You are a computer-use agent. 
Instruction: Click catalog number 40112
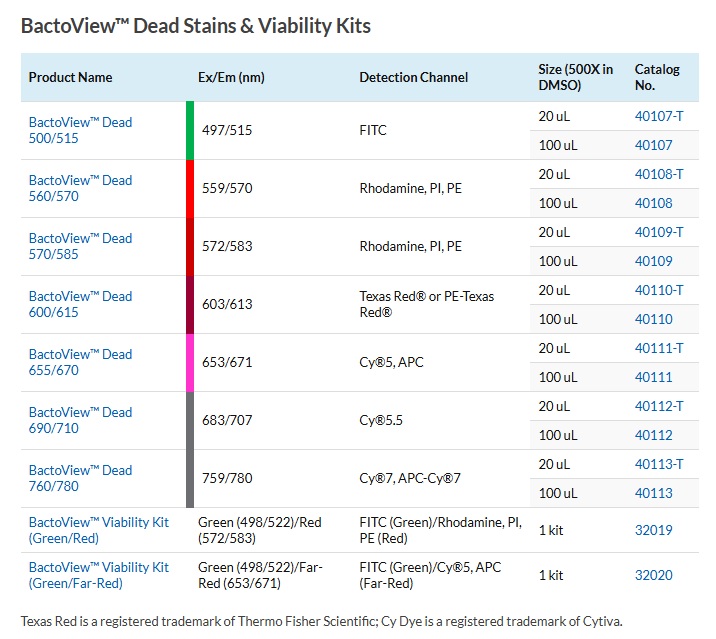[x=653, y=435]
